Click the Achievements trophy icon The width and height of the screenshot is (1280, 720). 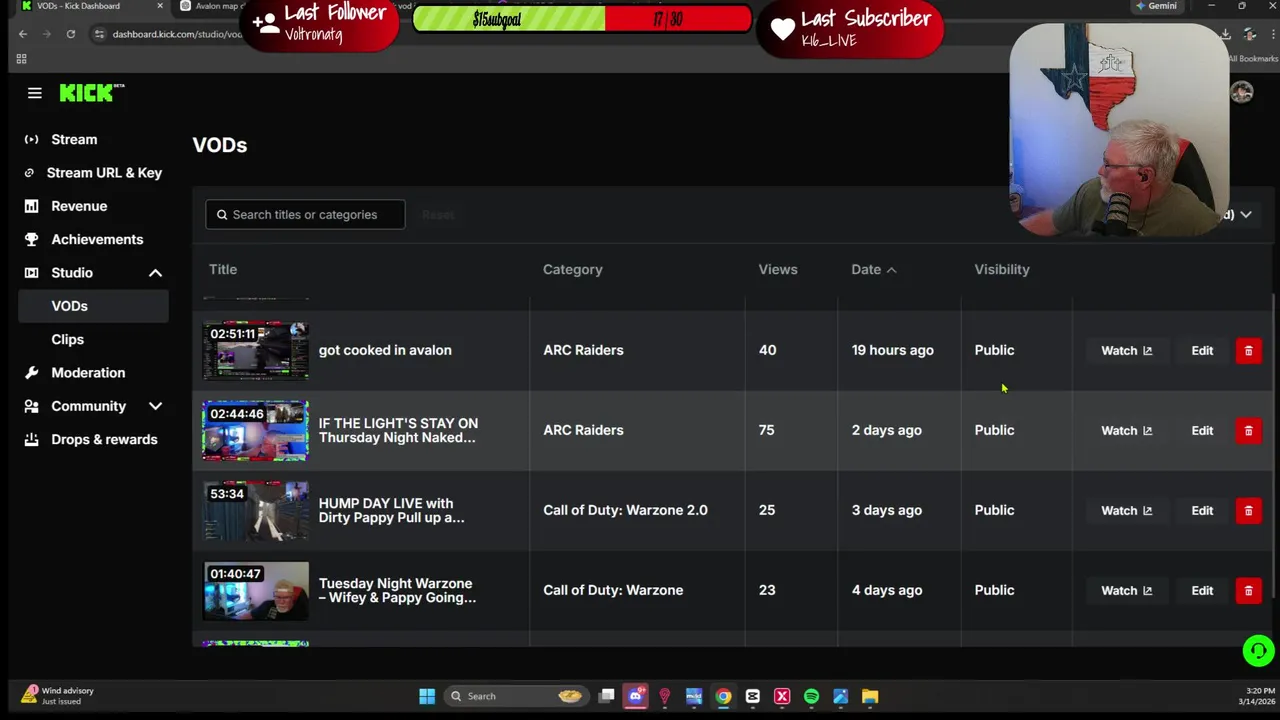[x=31, y=239]
